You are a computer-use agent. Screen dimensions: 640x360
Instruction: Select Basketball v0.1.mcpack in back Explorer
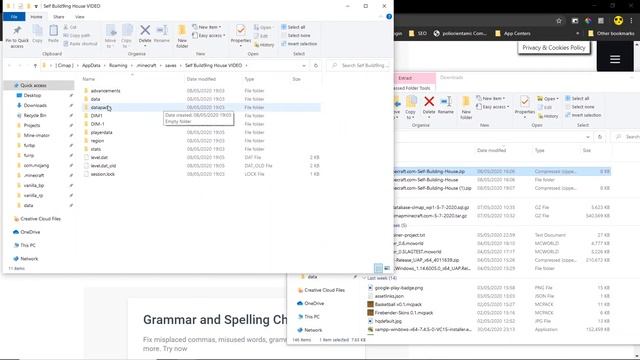(x=398, y=304)
